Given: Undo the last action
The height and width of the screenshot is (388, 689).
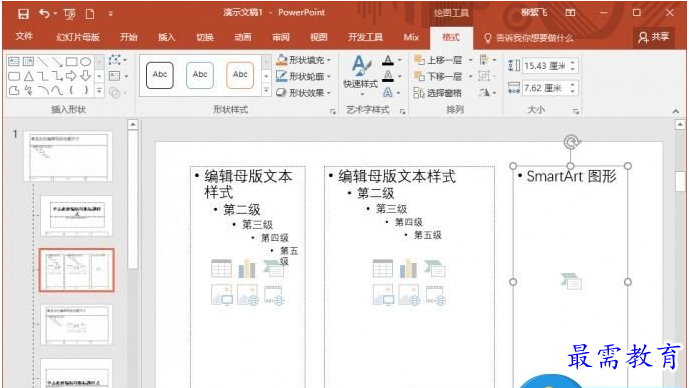Looking at the screenshot, I should click(x=44, y=14).
